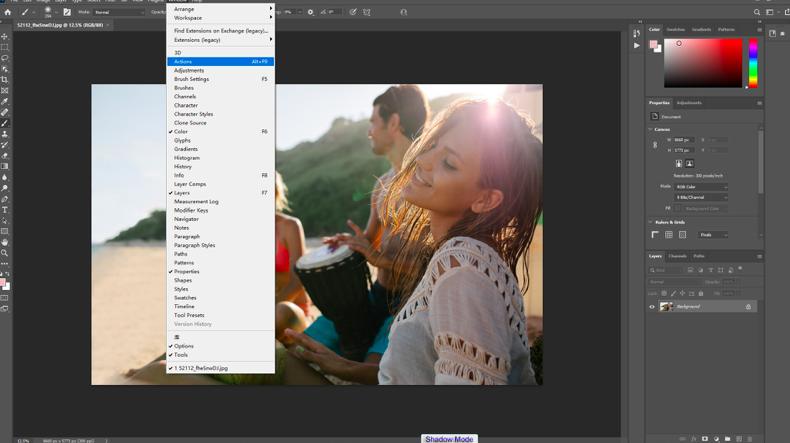Image resolution: width=790 pixels, height=443 pixels.
Task: Click portrait orientation icon in Canvas section
Action: click(x=679, y=163)
